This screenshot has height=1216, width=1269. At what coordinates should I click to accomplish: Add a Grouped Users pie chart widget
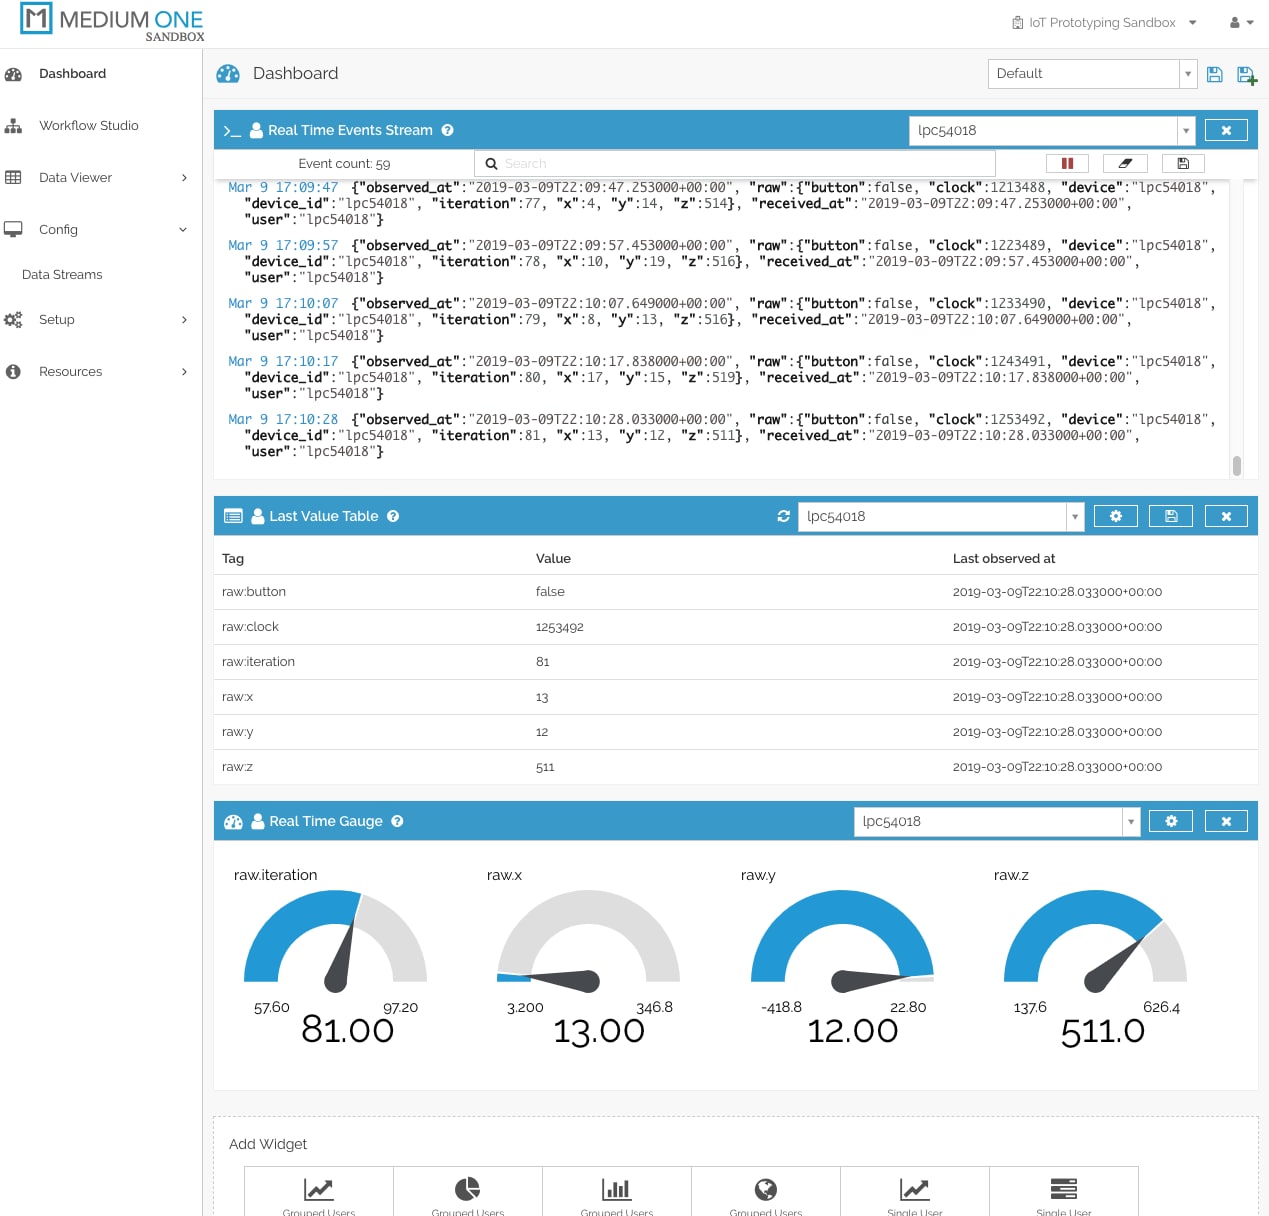(x=467, y=1192)
